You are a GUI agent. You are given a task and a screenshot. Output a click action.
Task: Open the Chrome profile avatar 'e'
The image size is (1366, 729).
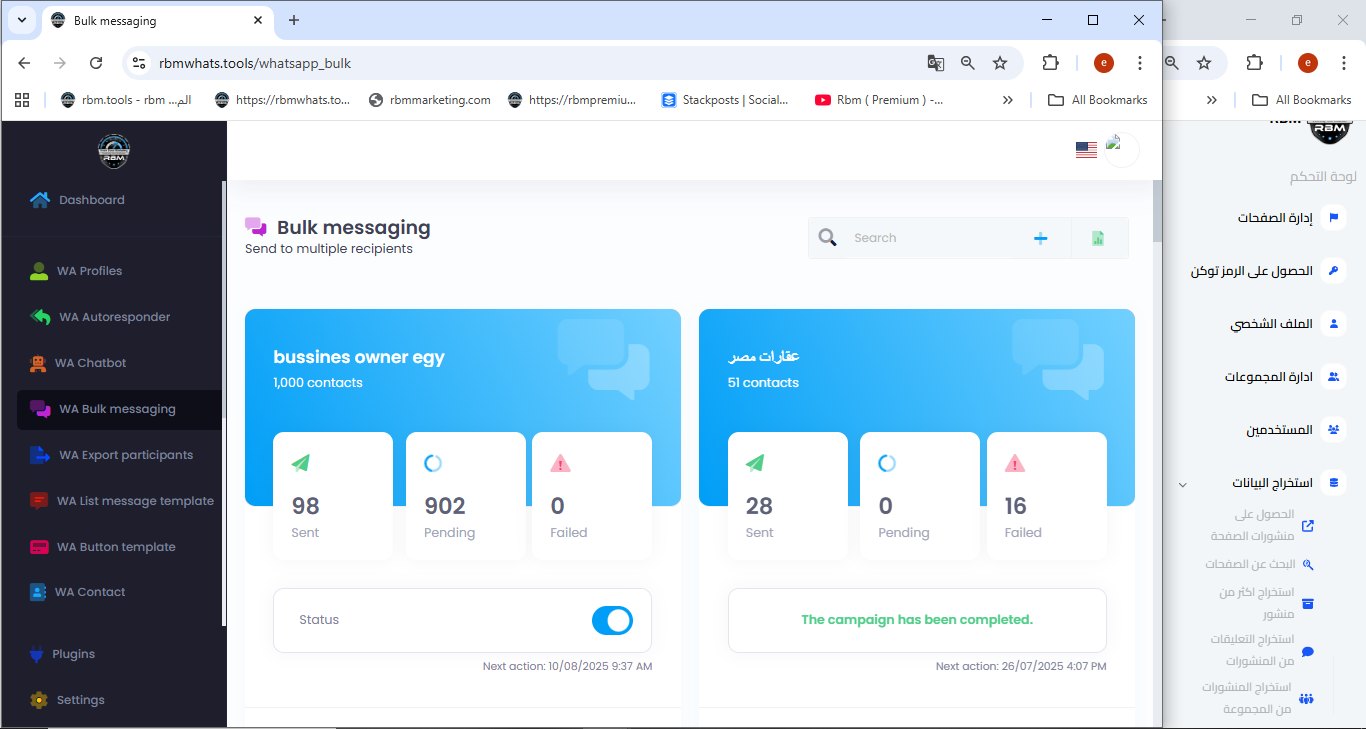(1104, 63)
